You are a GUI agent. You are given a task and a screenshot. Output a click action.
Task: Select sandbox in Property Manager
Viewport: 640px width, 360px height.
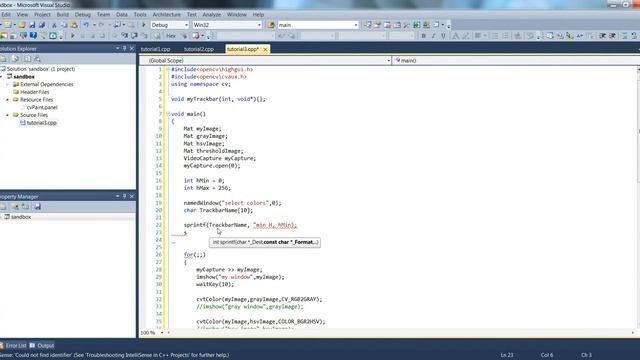click(x=21, y=217)
